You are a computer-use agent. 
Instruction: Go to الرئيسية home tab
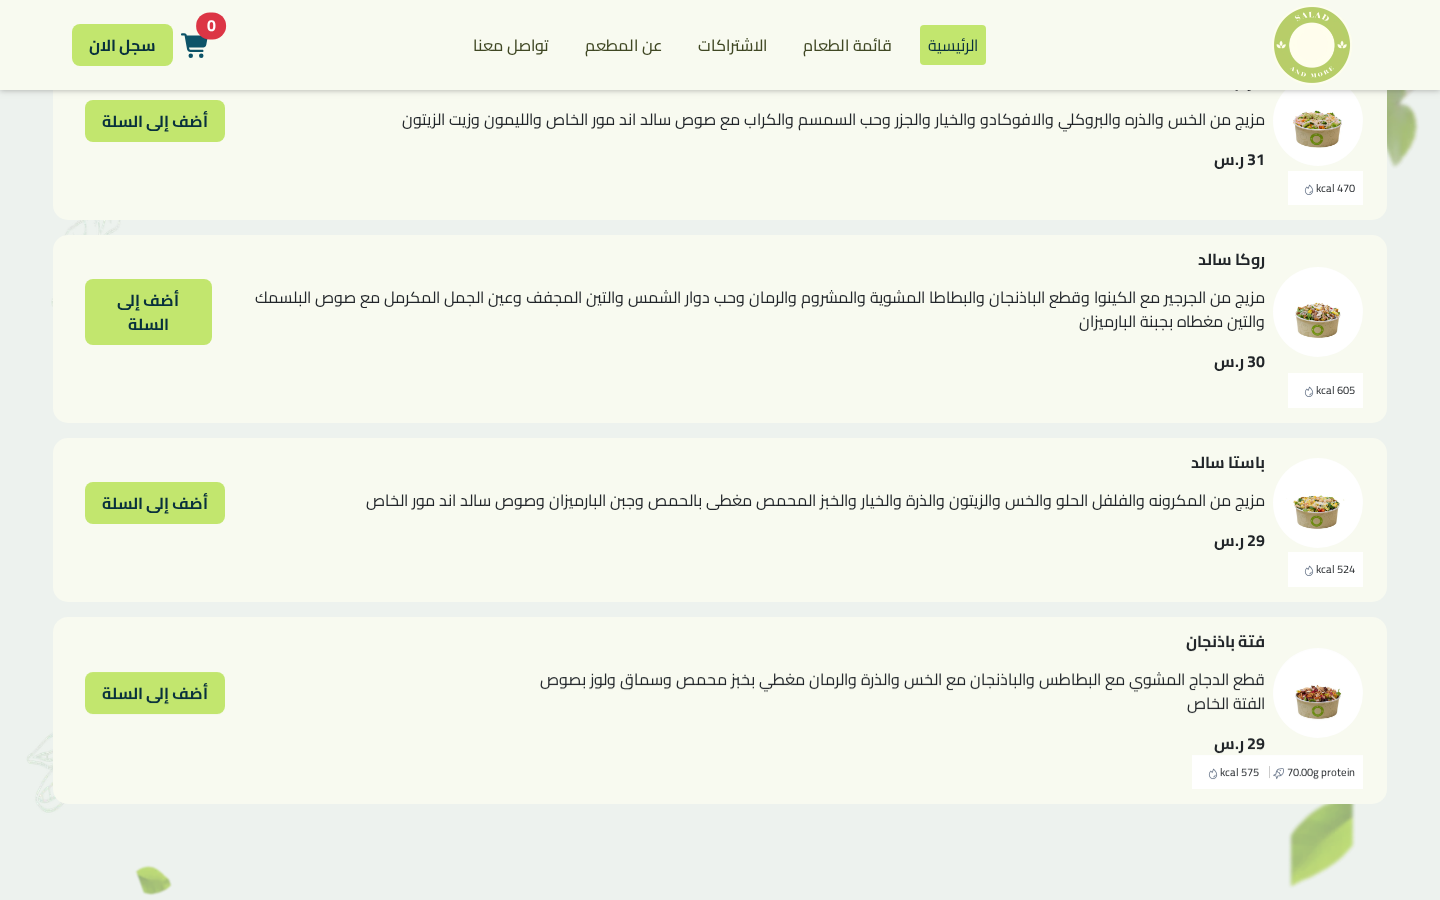point(953,45)
